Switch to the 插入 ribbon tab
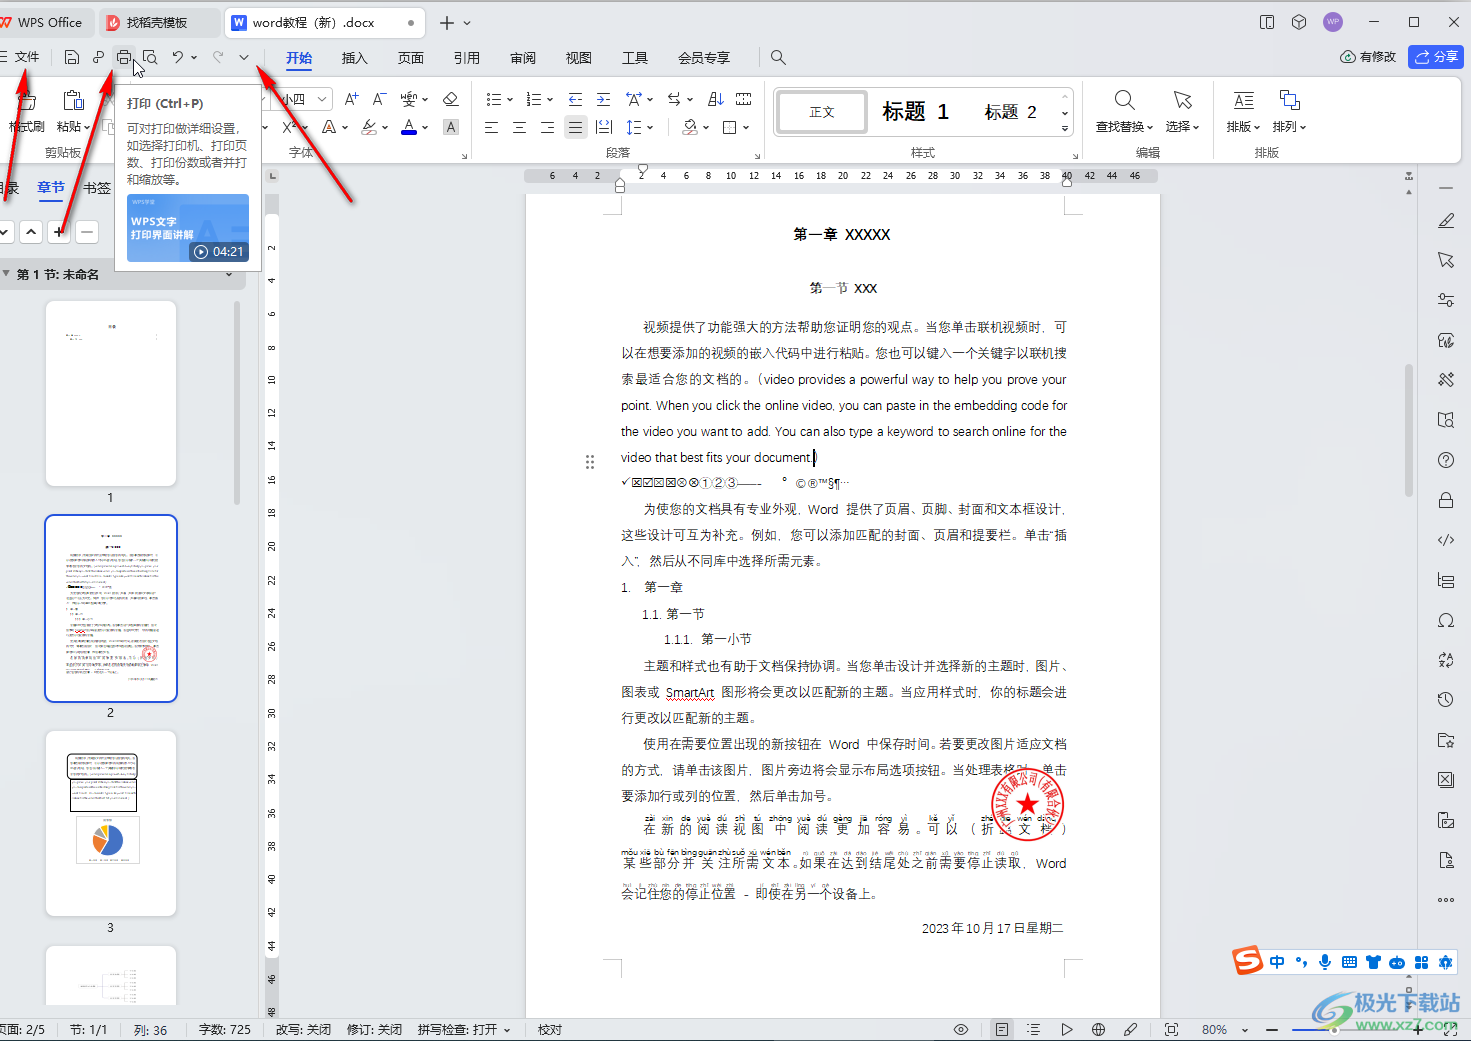Screen dimensions: 1471x1041 [355, 58]
